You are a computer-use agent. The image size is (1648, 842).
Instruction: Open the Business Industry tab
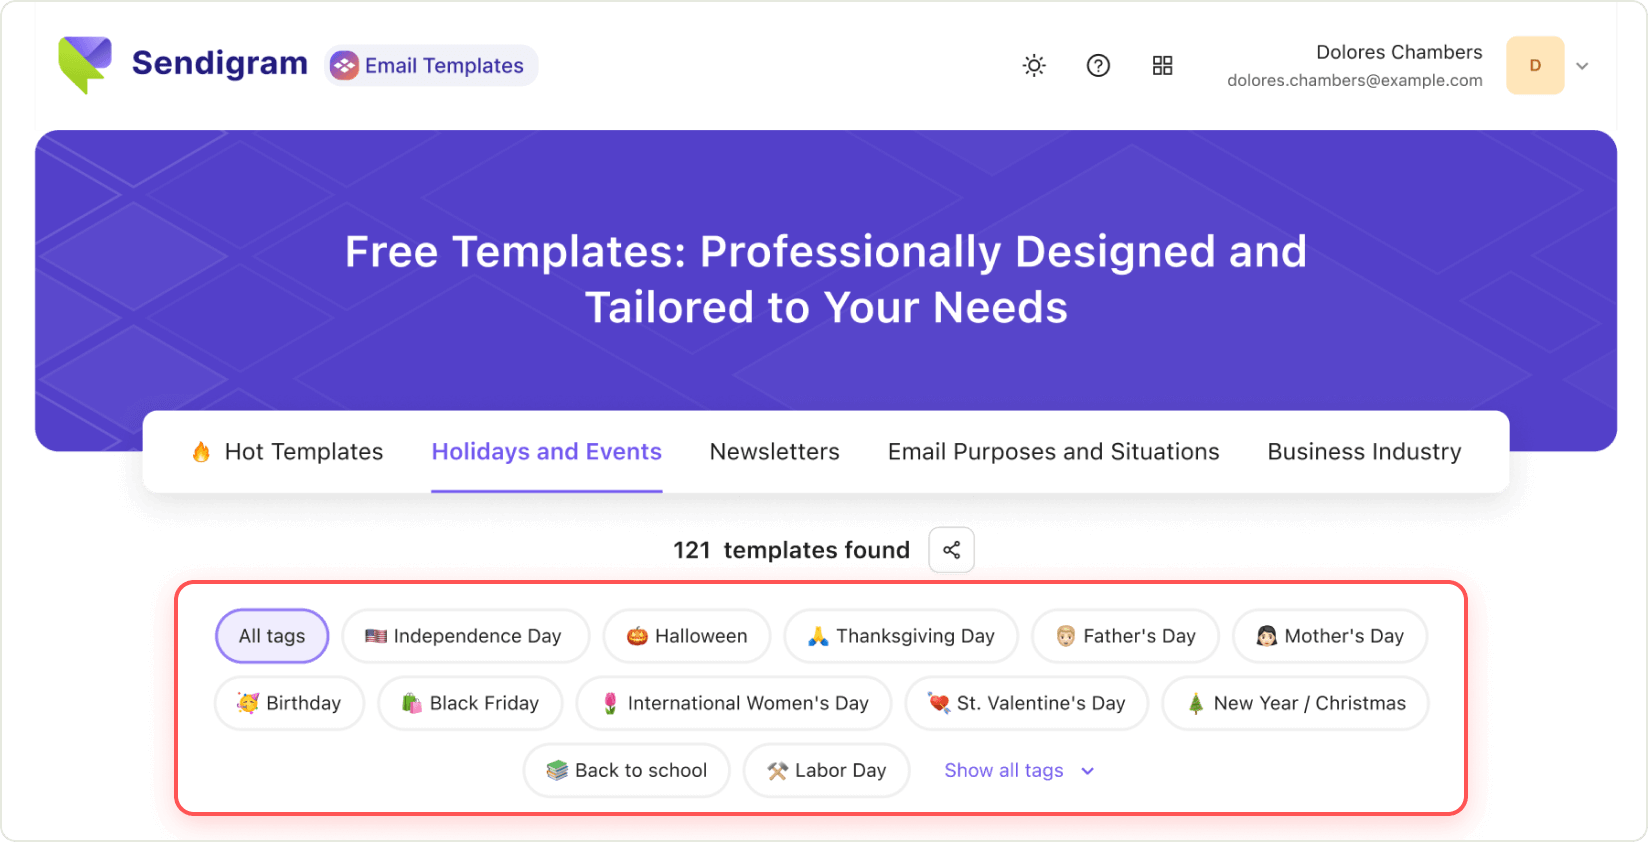(1364, 452)
